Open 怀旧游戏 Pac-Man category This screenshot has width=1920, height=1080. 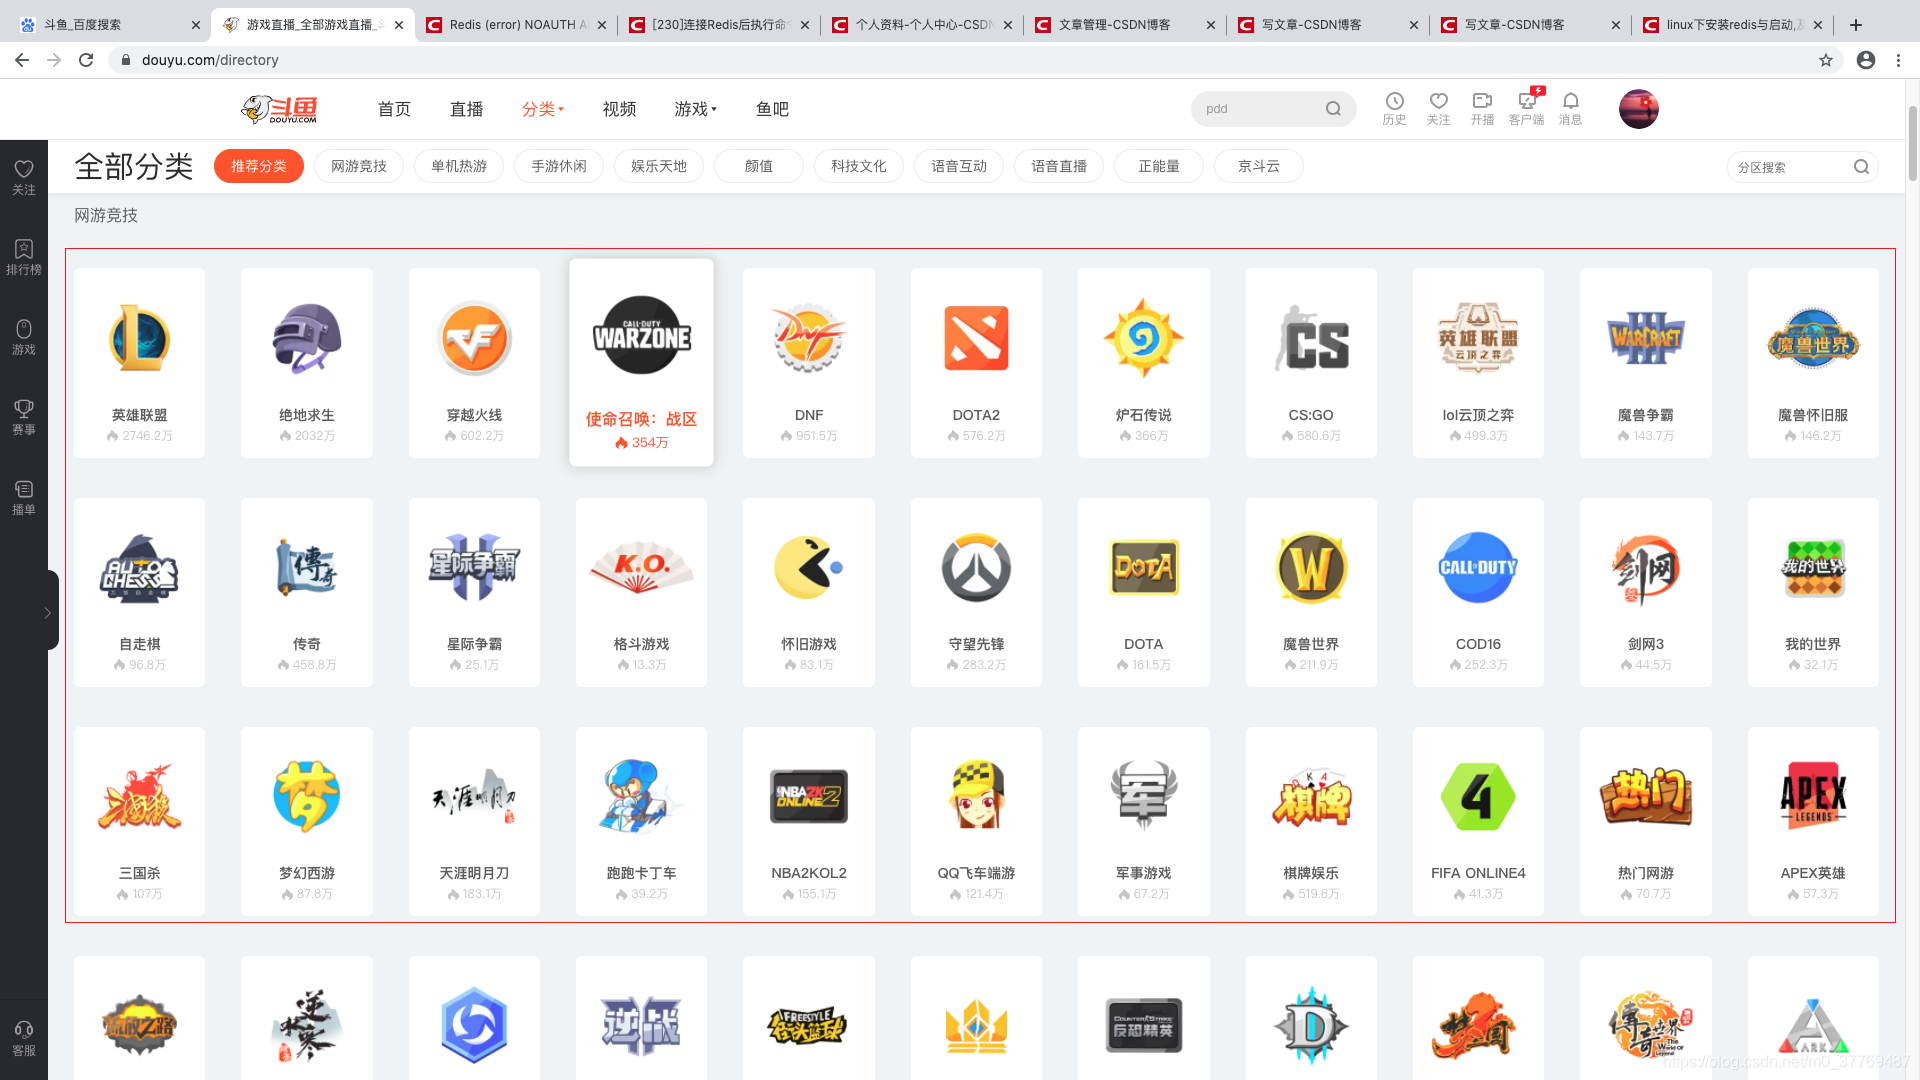click(809, 592)
